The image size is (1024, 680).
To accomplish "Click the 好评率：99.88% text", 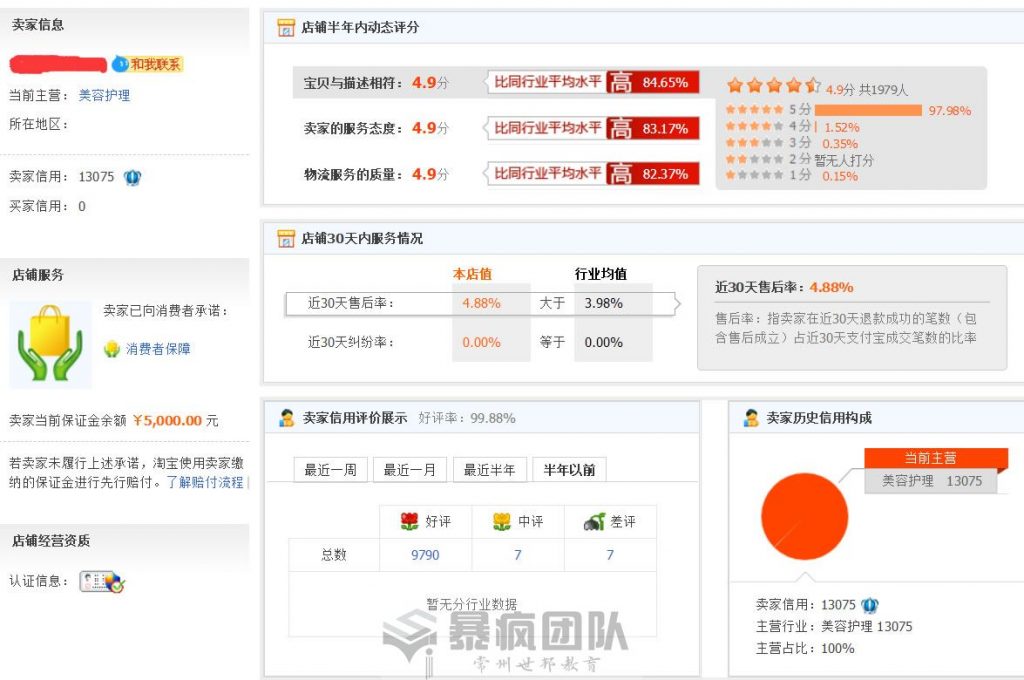I will [x=467, y=418].
